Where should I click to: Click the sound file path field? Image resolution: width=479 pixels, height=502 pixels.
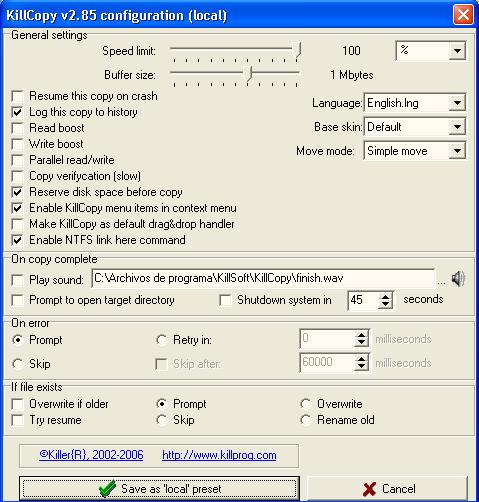263,278
